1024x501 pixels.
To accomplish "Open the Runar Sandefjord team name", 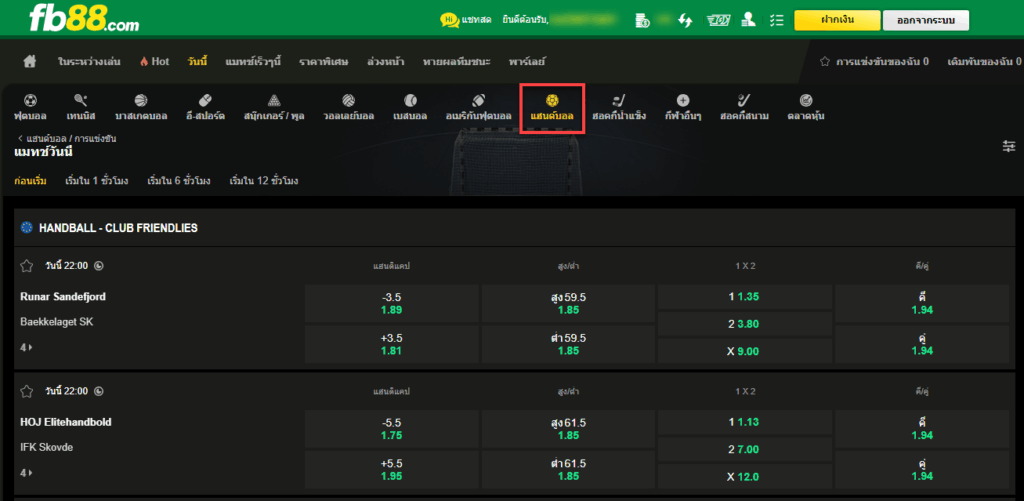I will 63,297.
